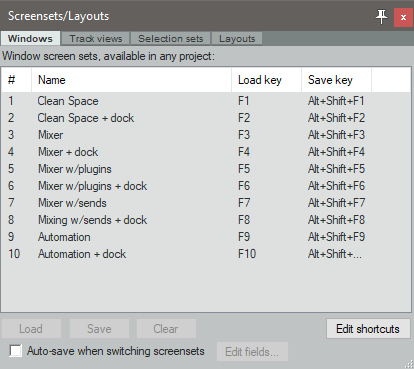Switch to the Track views tab
414x369 pixels.
point(96,39)
